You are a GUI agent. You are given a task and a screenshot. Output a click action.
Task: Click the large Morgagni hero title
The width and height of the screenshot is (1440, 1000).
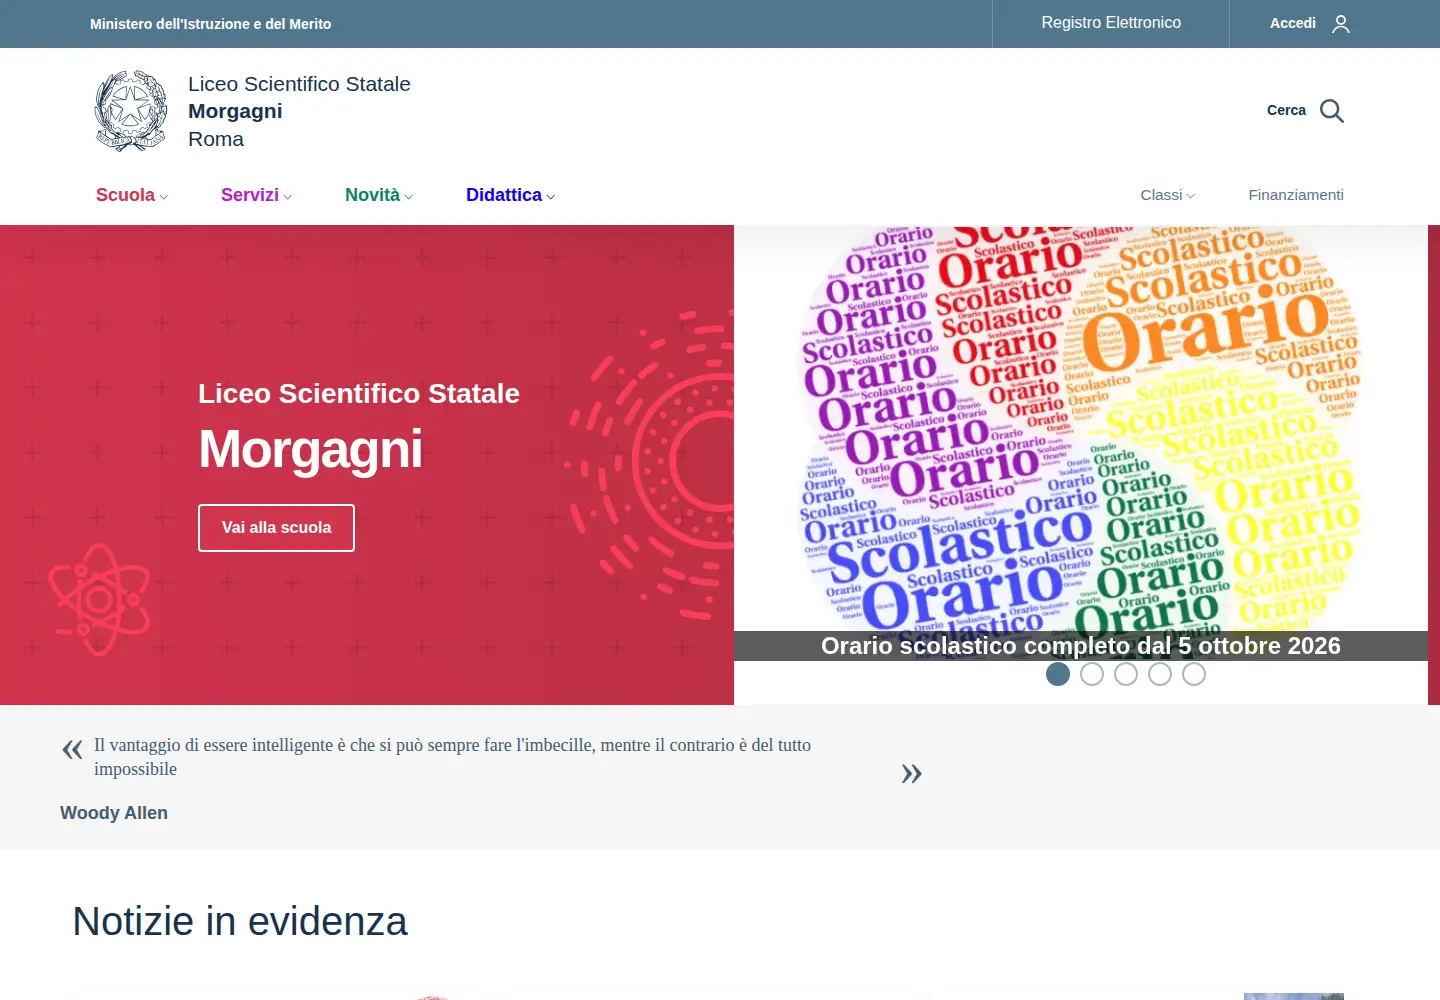tap(310, 450)
